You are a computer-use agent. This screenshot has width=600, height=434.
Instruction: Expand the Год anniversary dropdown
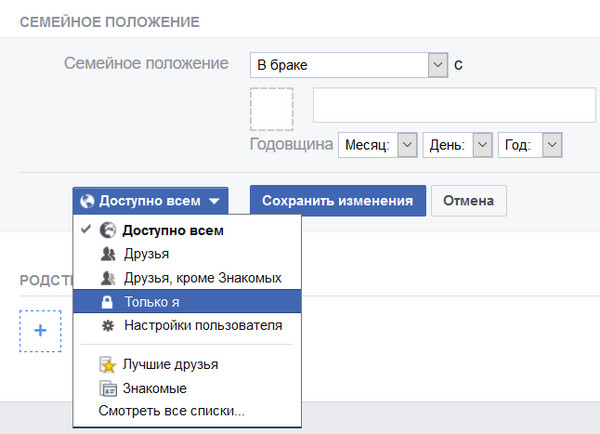(532, 145)
